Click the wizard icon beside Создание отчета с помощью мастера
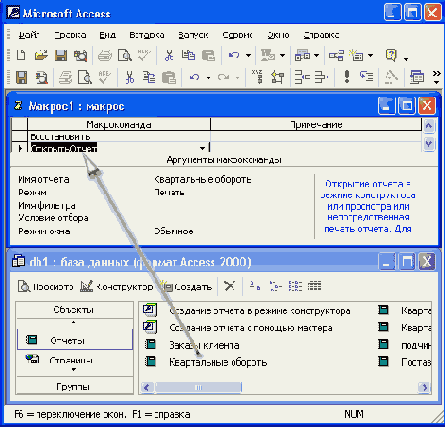The width and height of the screenshot is (445, 427). tap(150, 327)
